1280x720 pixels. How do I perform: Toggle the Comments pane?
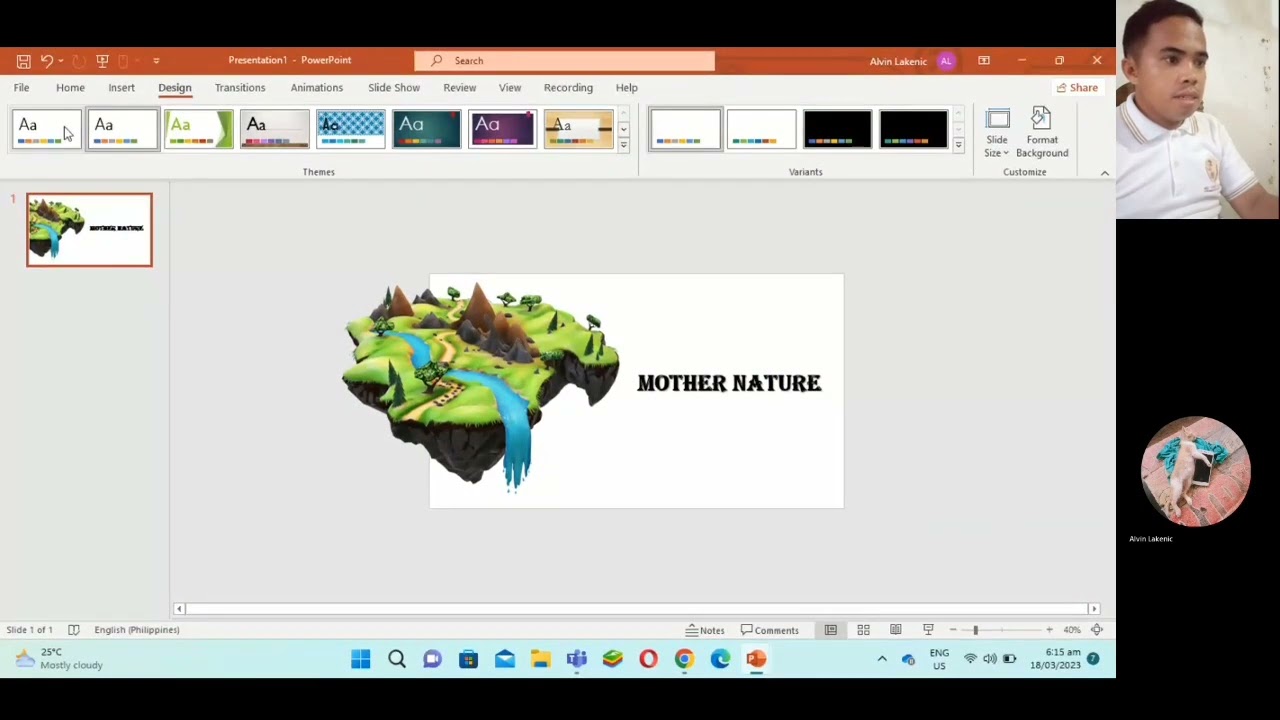pos(770,630)
